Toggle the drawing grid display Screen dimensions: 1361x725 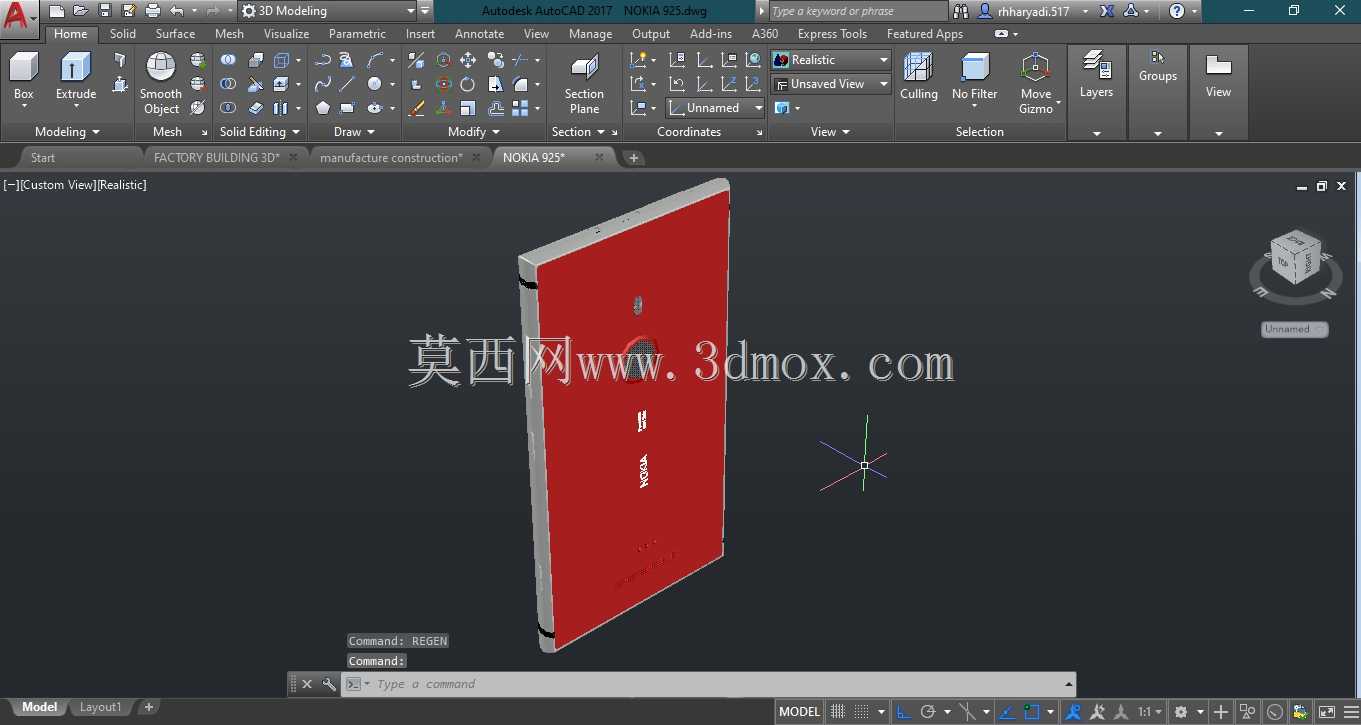click(x=838, y=712)
